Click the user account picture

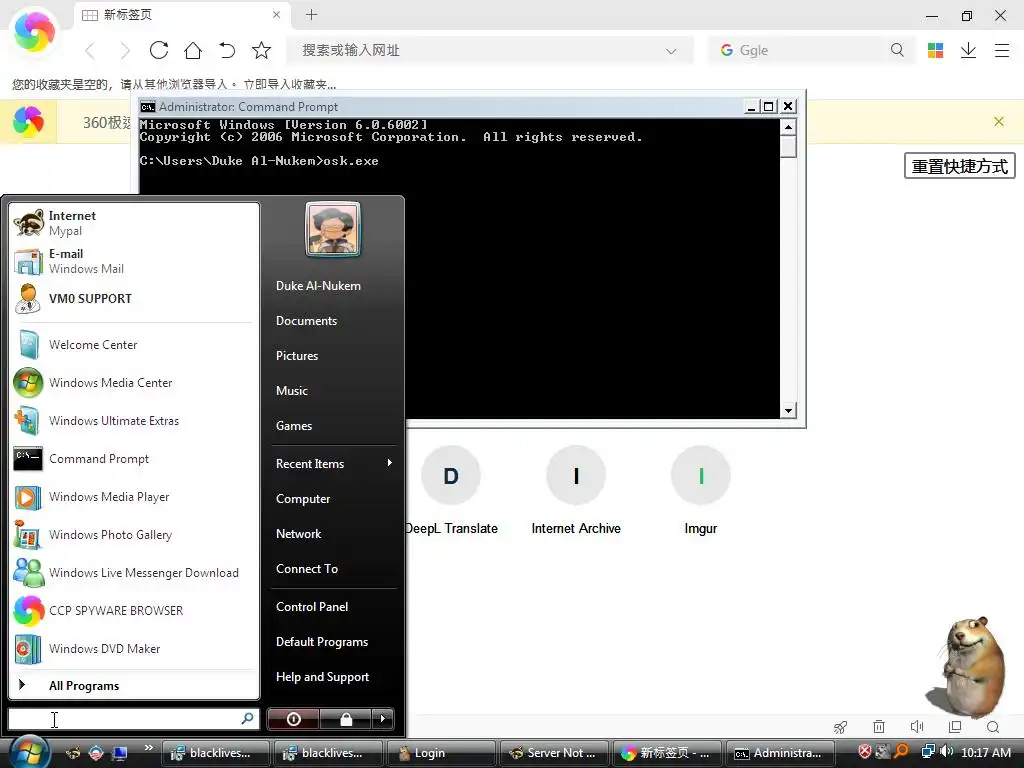tap(333, 229)
